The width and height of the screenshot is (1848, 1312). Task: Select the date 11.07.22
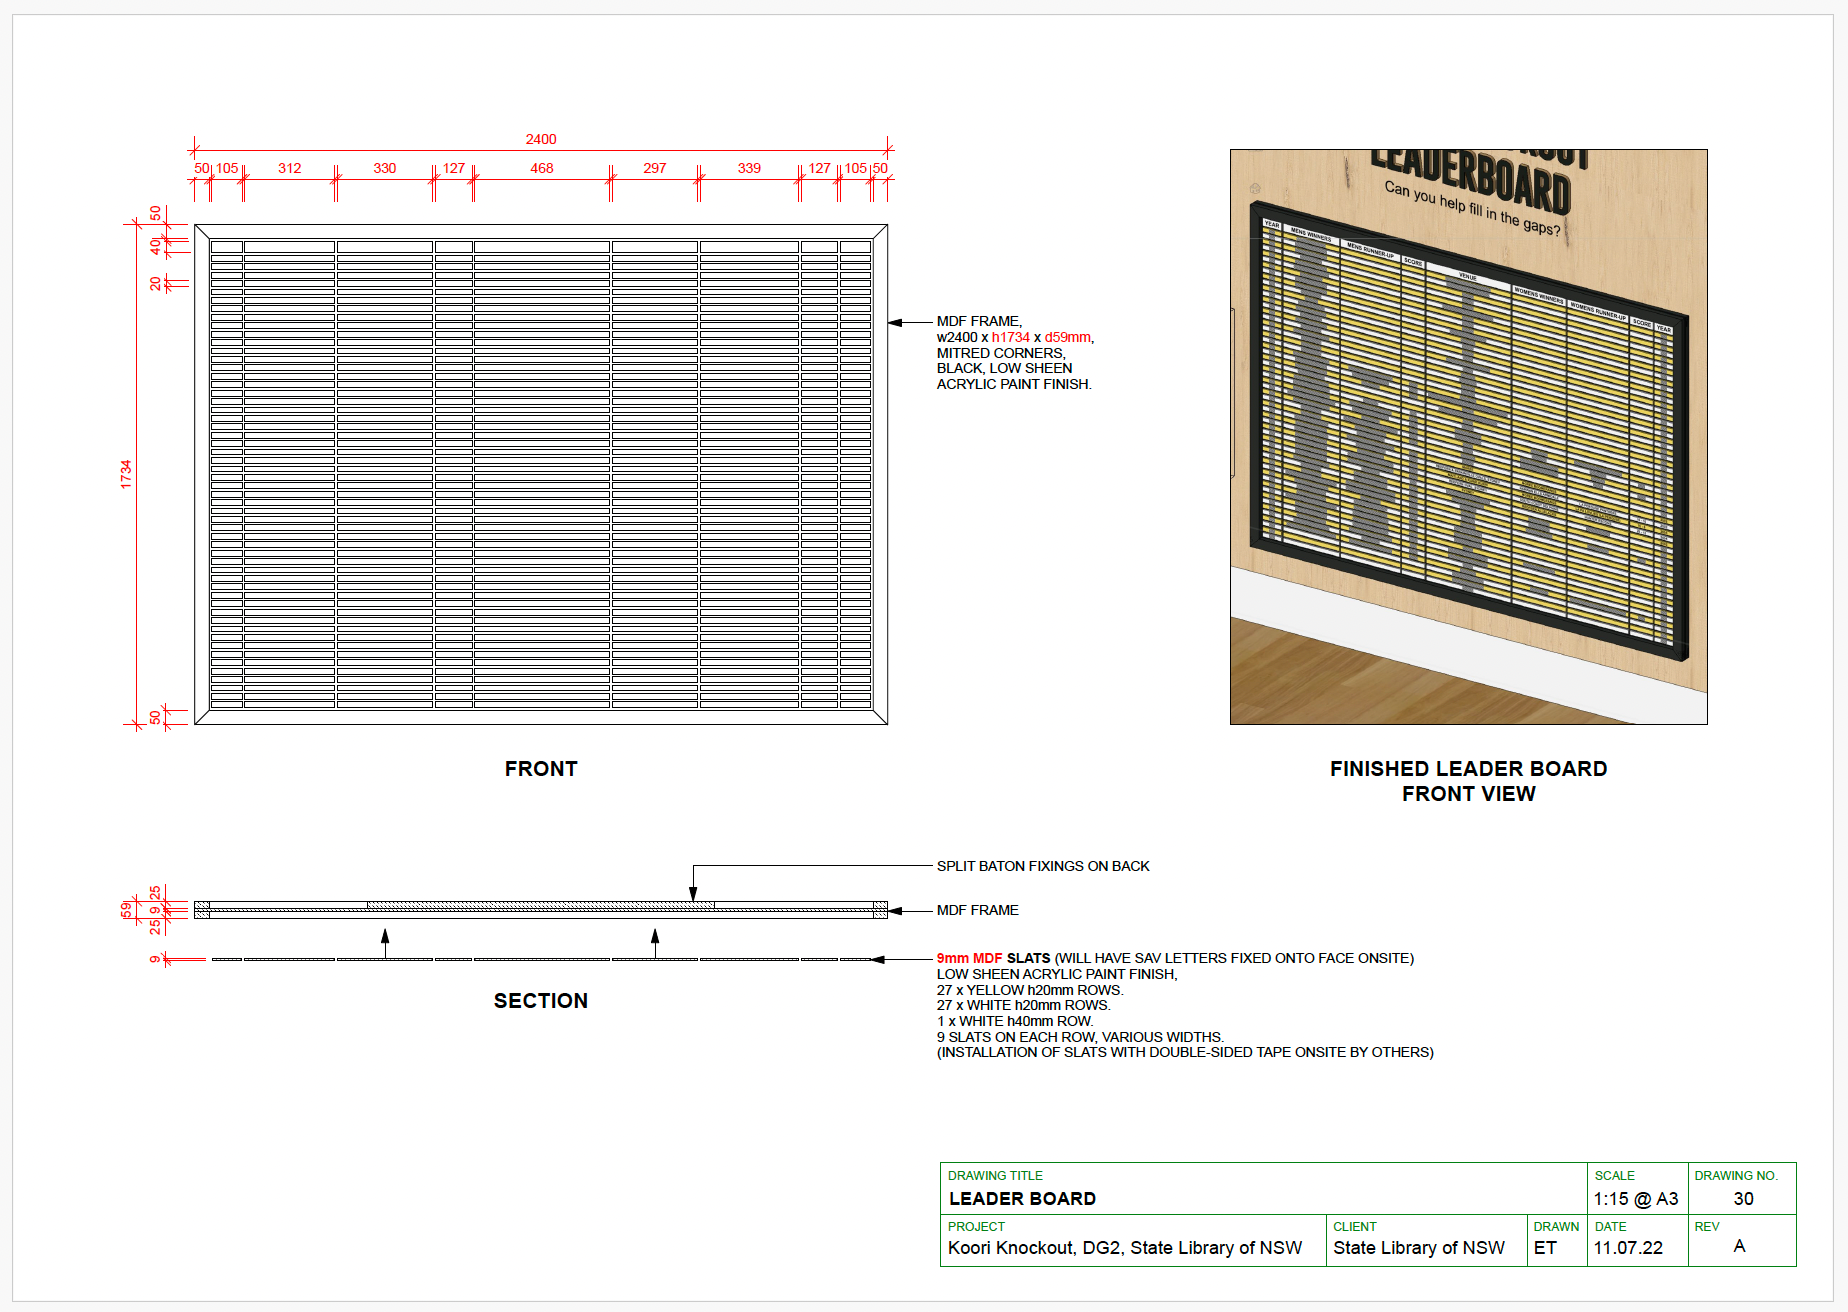click(1628, 1248)
